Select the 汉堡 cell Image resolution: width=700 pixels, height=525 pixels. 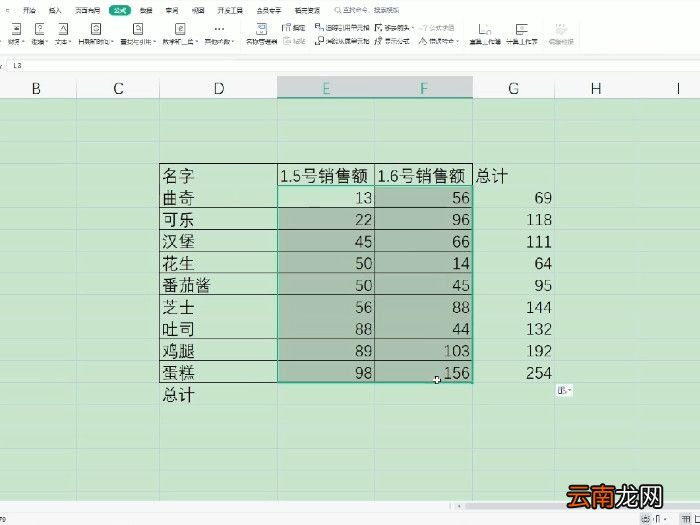[218, 241]
